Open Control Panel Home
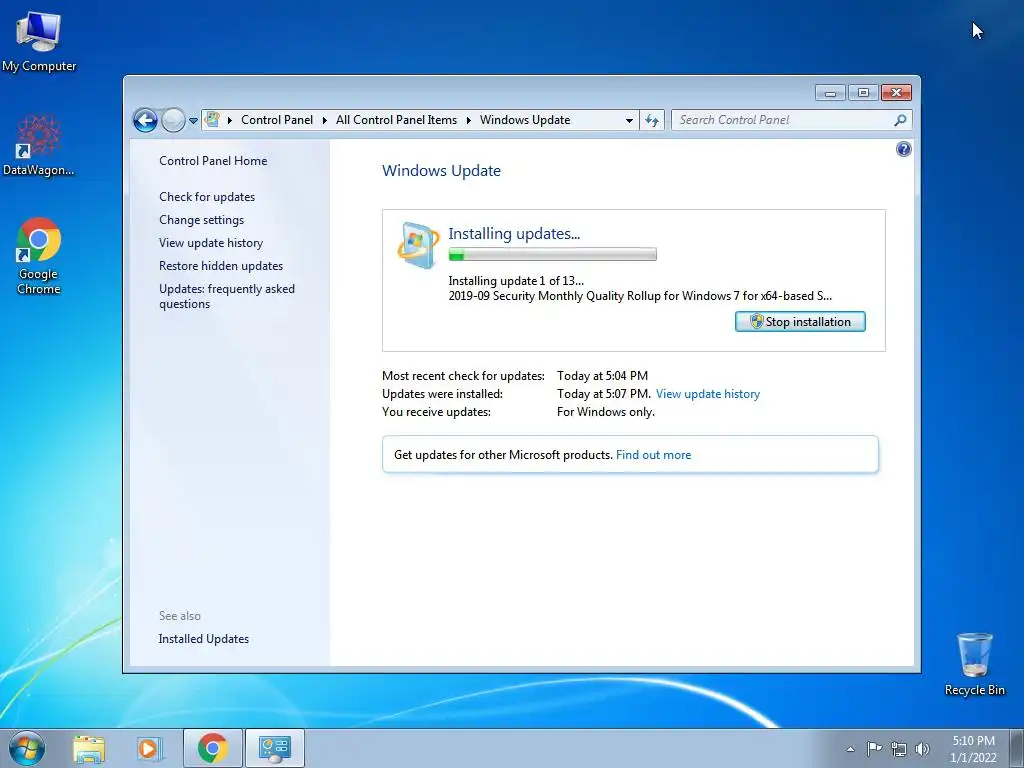Screen dimensions: 1024x768 (213, 161)
